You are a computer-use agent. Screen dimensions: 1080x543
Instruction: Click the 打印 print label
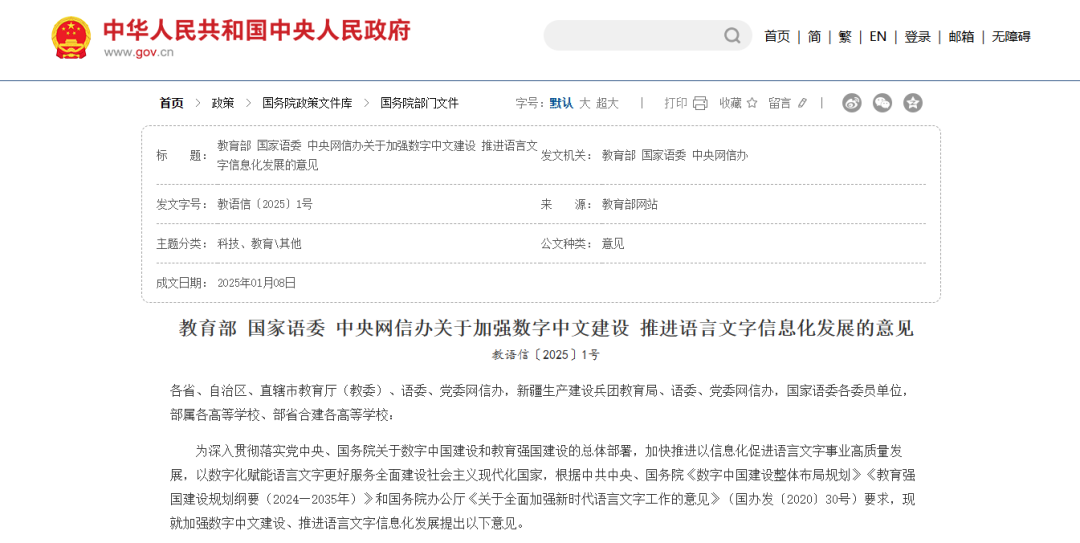tap(676, 103)
